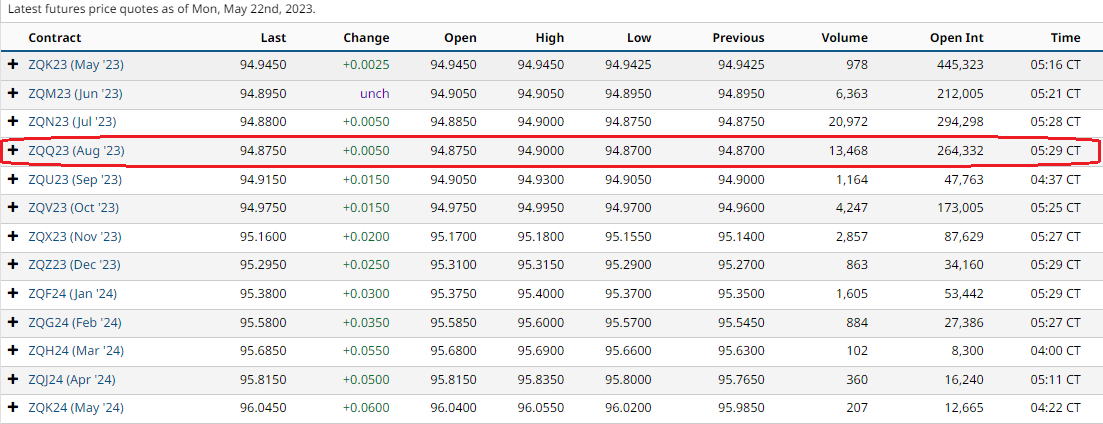Click plus icon beside ZQH24 (Mar '24)
This screenshot has width=1103, height=424.
pyautogui.click(x=13, y=351)
